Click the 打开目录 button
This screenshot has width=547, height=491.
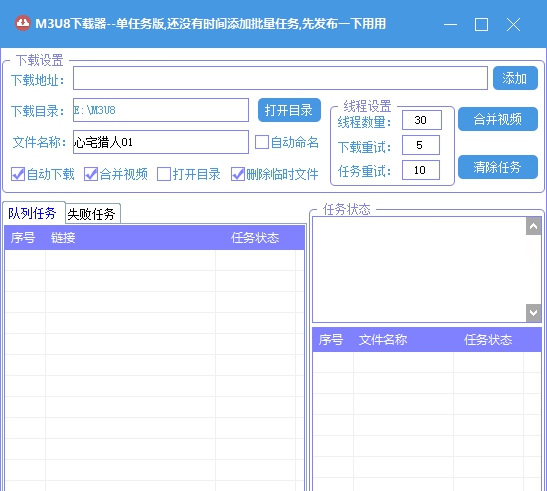[x=289, y=110]
